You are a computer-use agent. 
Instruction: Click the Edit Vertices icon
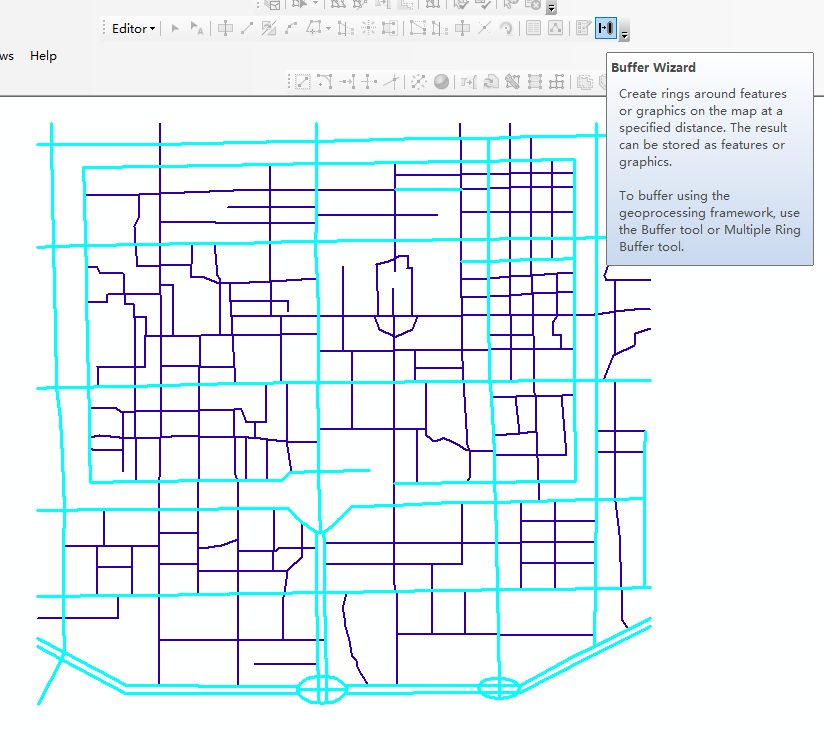coord(418,28)
